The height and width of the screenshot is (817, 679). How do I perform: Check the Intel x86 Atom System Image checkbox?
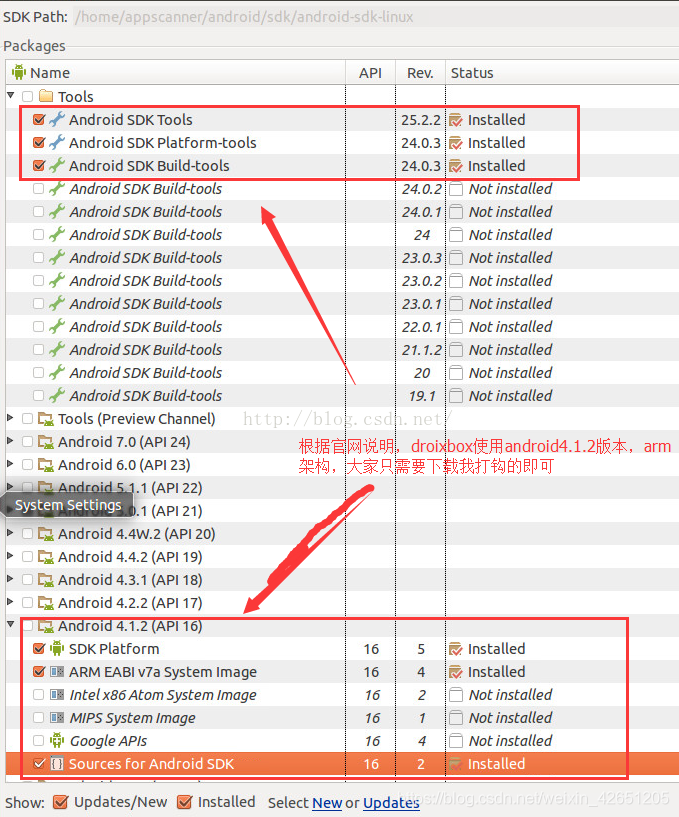pos(39,695)
